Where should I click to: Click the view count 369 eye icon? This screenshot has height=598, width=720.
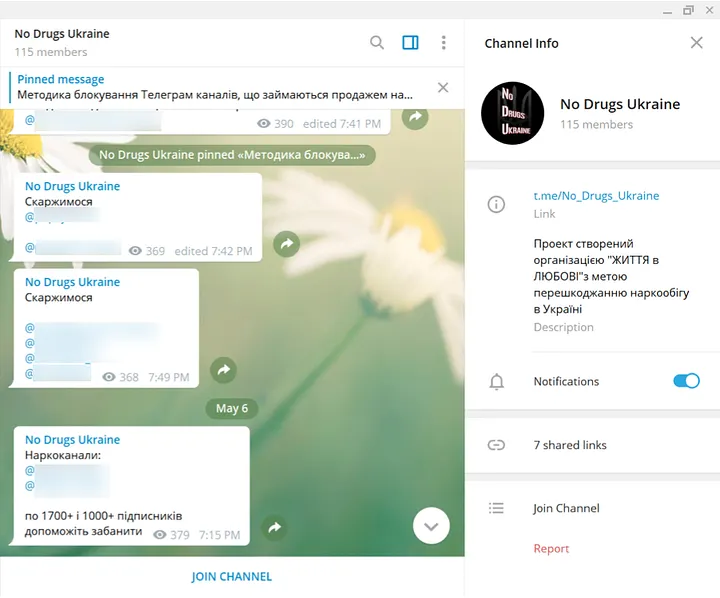(x=135, y=251)
